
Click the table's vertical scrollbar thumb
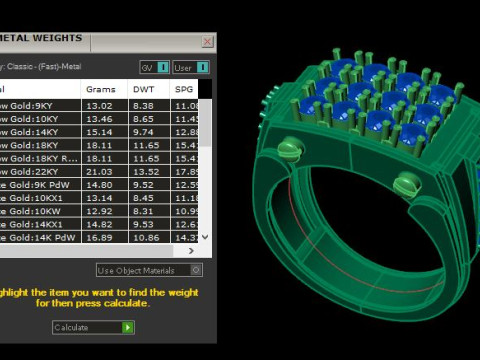(x=205, y=123)
